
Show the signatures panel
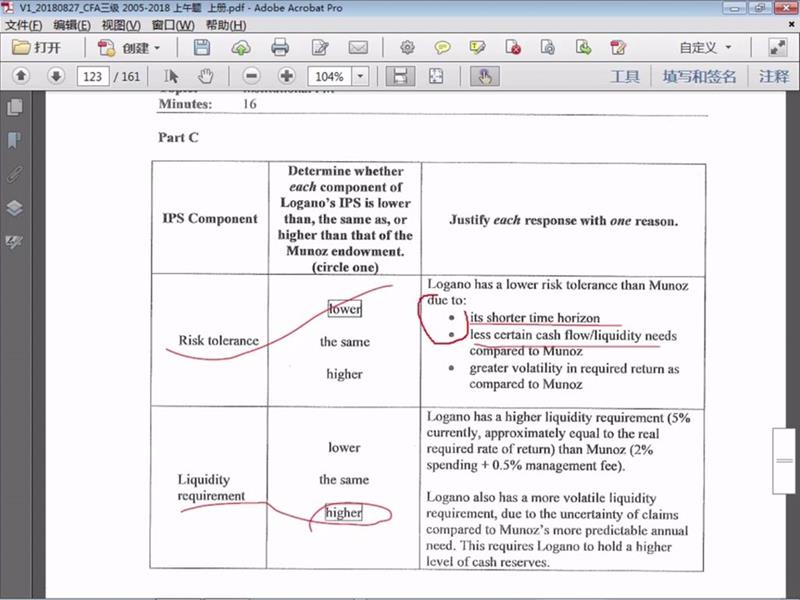(15, 241)
